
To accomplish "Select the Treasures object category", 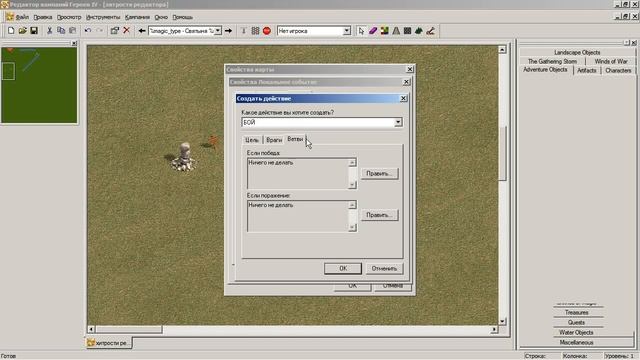I will click(577, 312).
